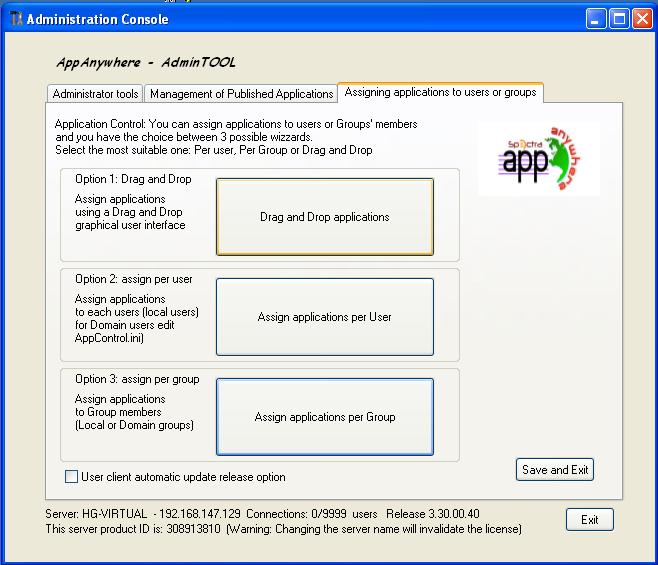Click the AppAnywhere - AdminTOOL heading
This screenshot has height=565, width=658.
click(146, 62)
